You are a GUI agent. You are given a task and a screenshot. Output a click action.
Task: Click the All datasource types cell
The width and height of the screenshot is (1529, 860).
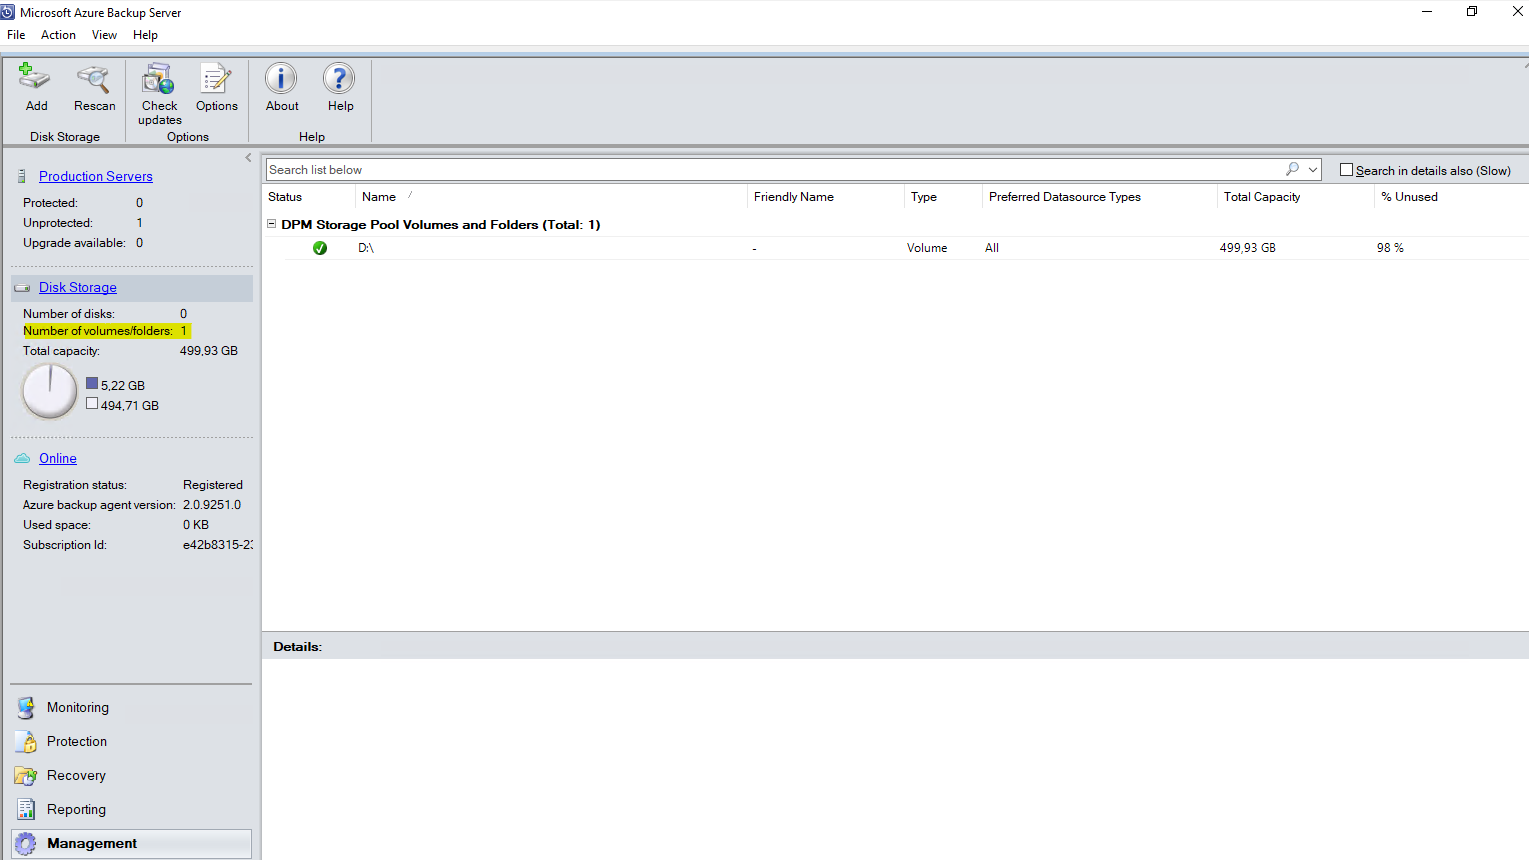[x=992, y=248]
